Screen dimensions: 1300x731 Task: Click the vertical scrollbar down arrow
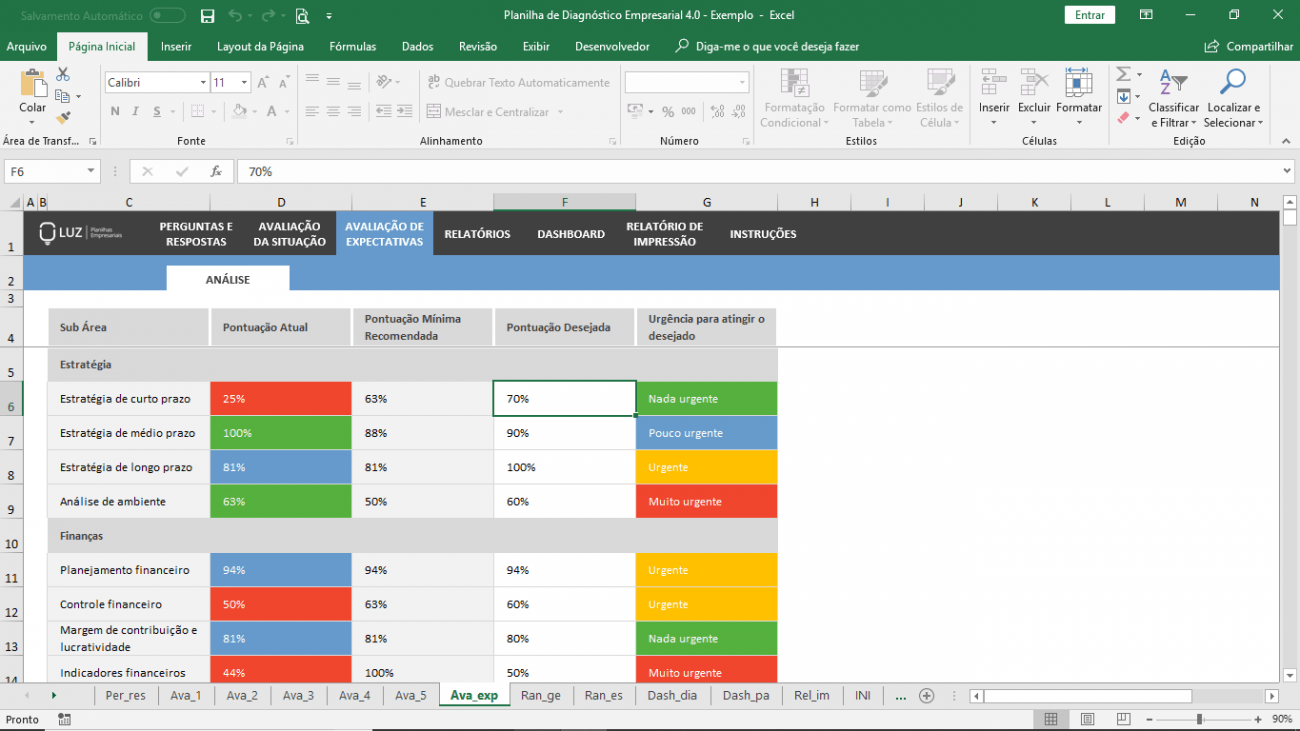[1289, 675]
